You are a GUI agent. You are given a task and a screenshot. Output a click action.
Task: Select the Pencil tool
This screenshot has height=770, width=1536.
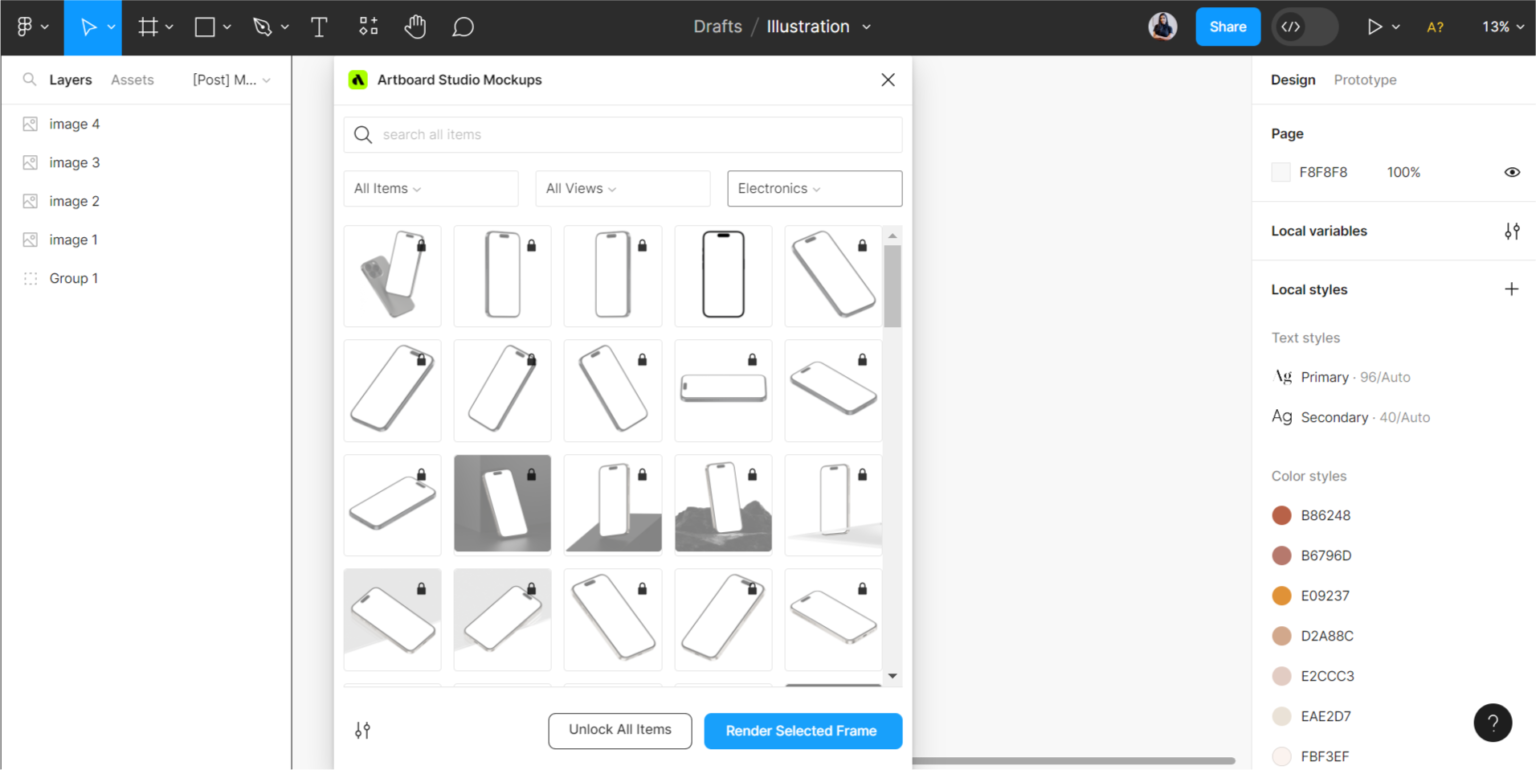[263, 27]
